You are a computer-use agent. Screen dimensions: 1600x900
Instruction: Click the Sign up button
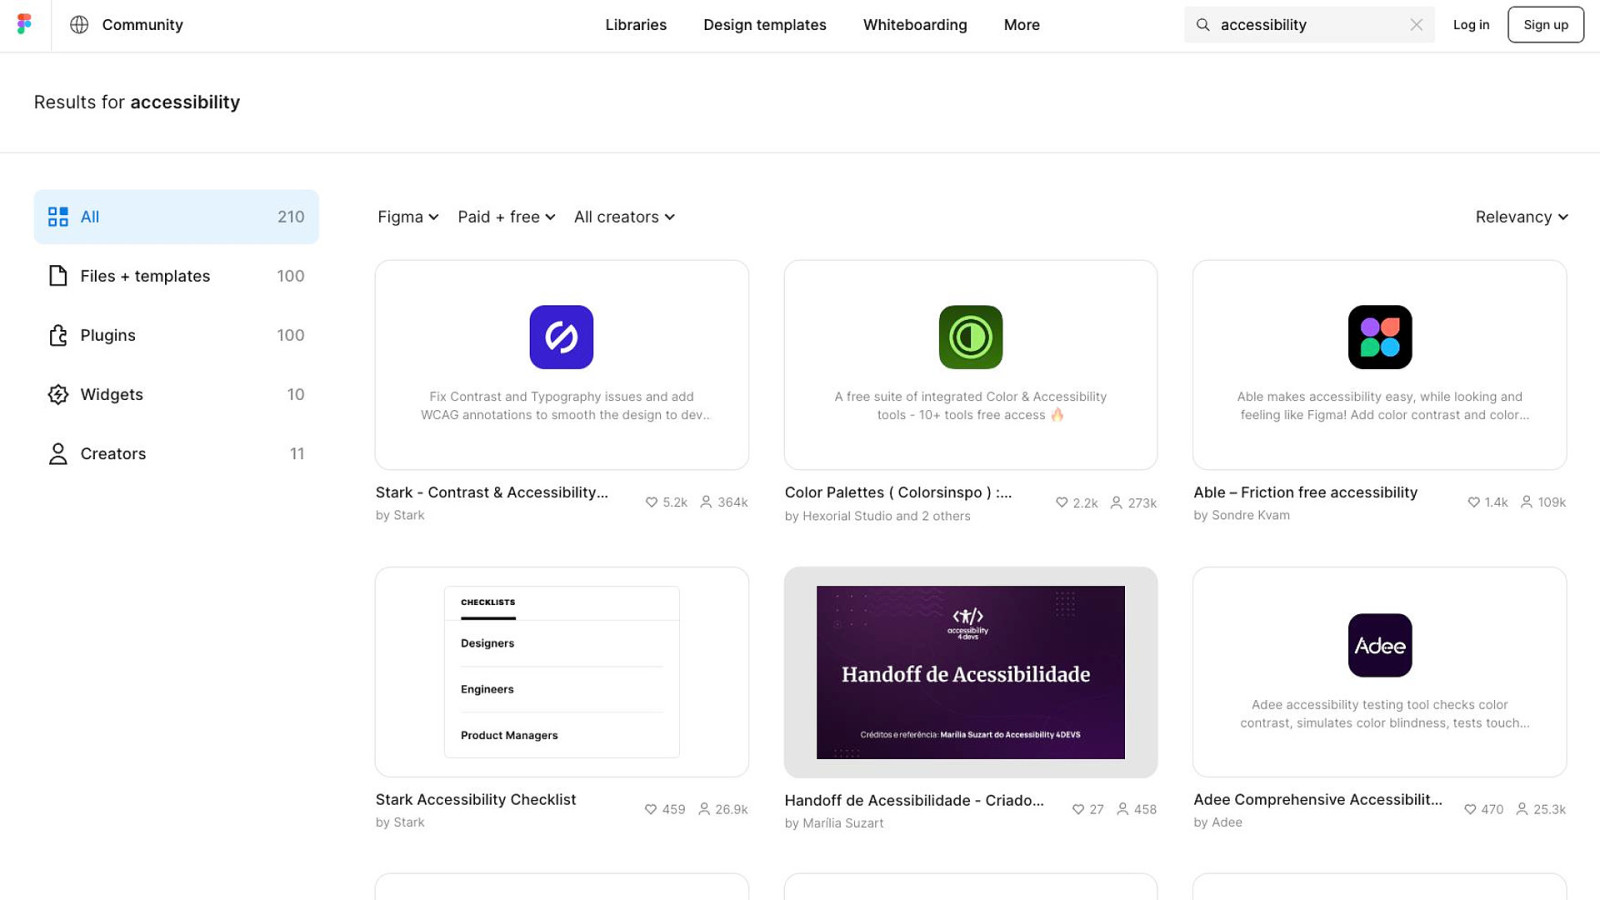(1546, 25)
